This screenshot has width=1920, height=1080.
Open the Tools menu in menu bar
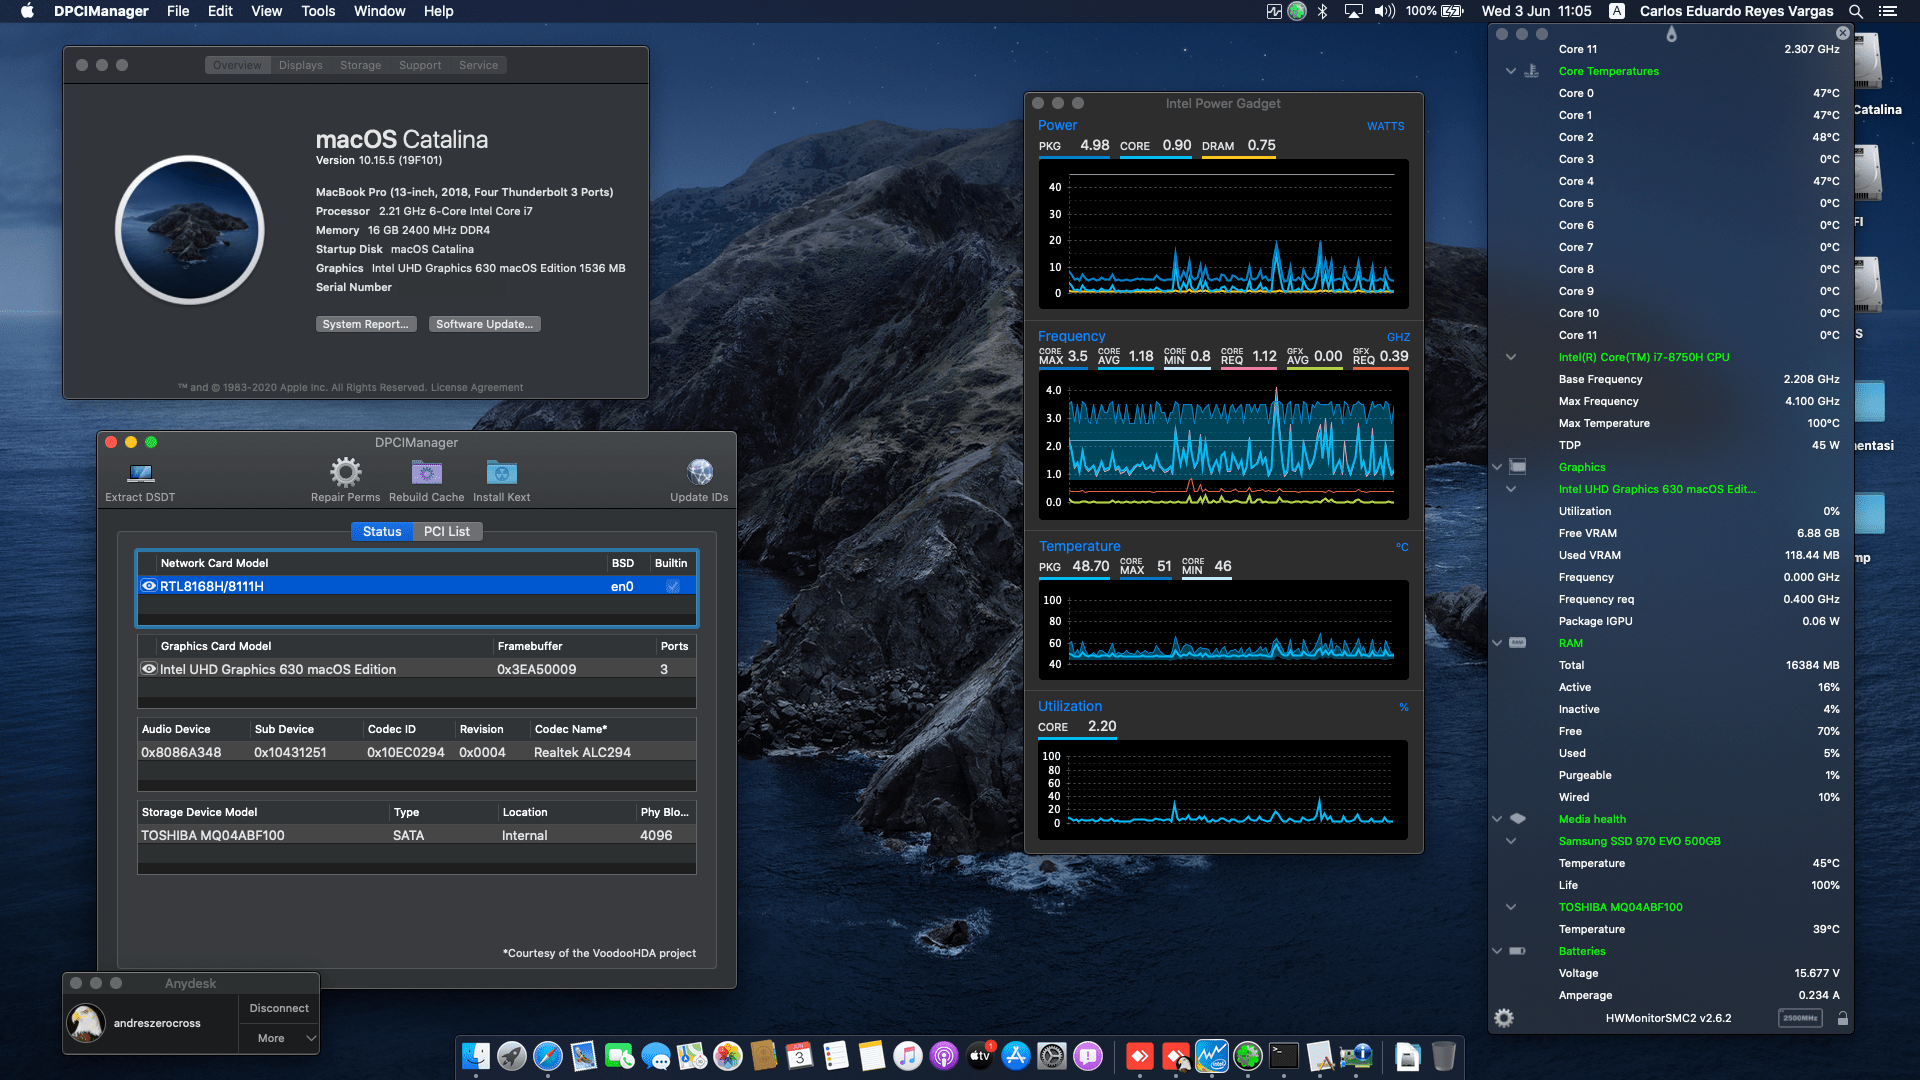(317, 11)
